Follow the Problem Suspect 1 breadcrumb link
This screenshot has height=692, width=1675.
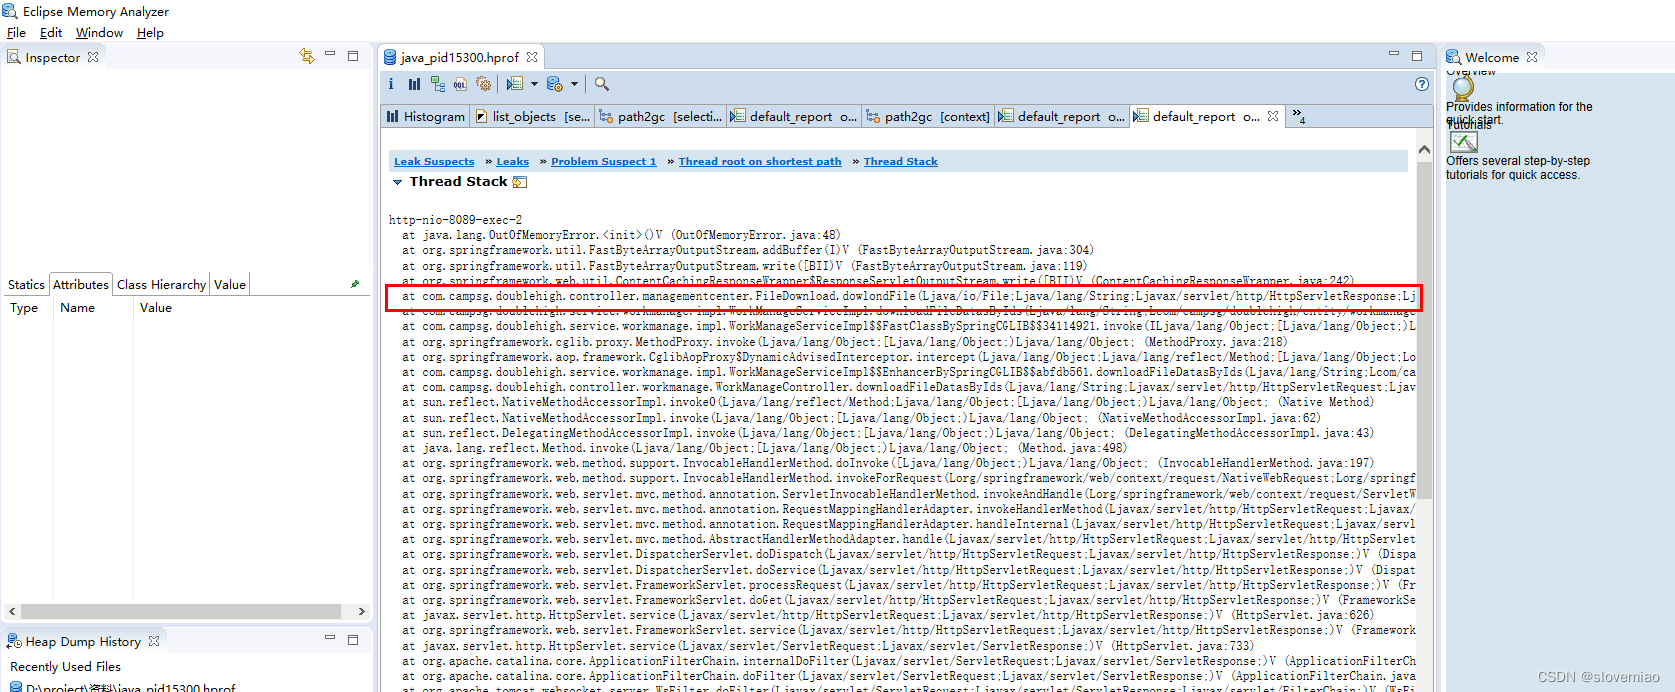point(603,161)
